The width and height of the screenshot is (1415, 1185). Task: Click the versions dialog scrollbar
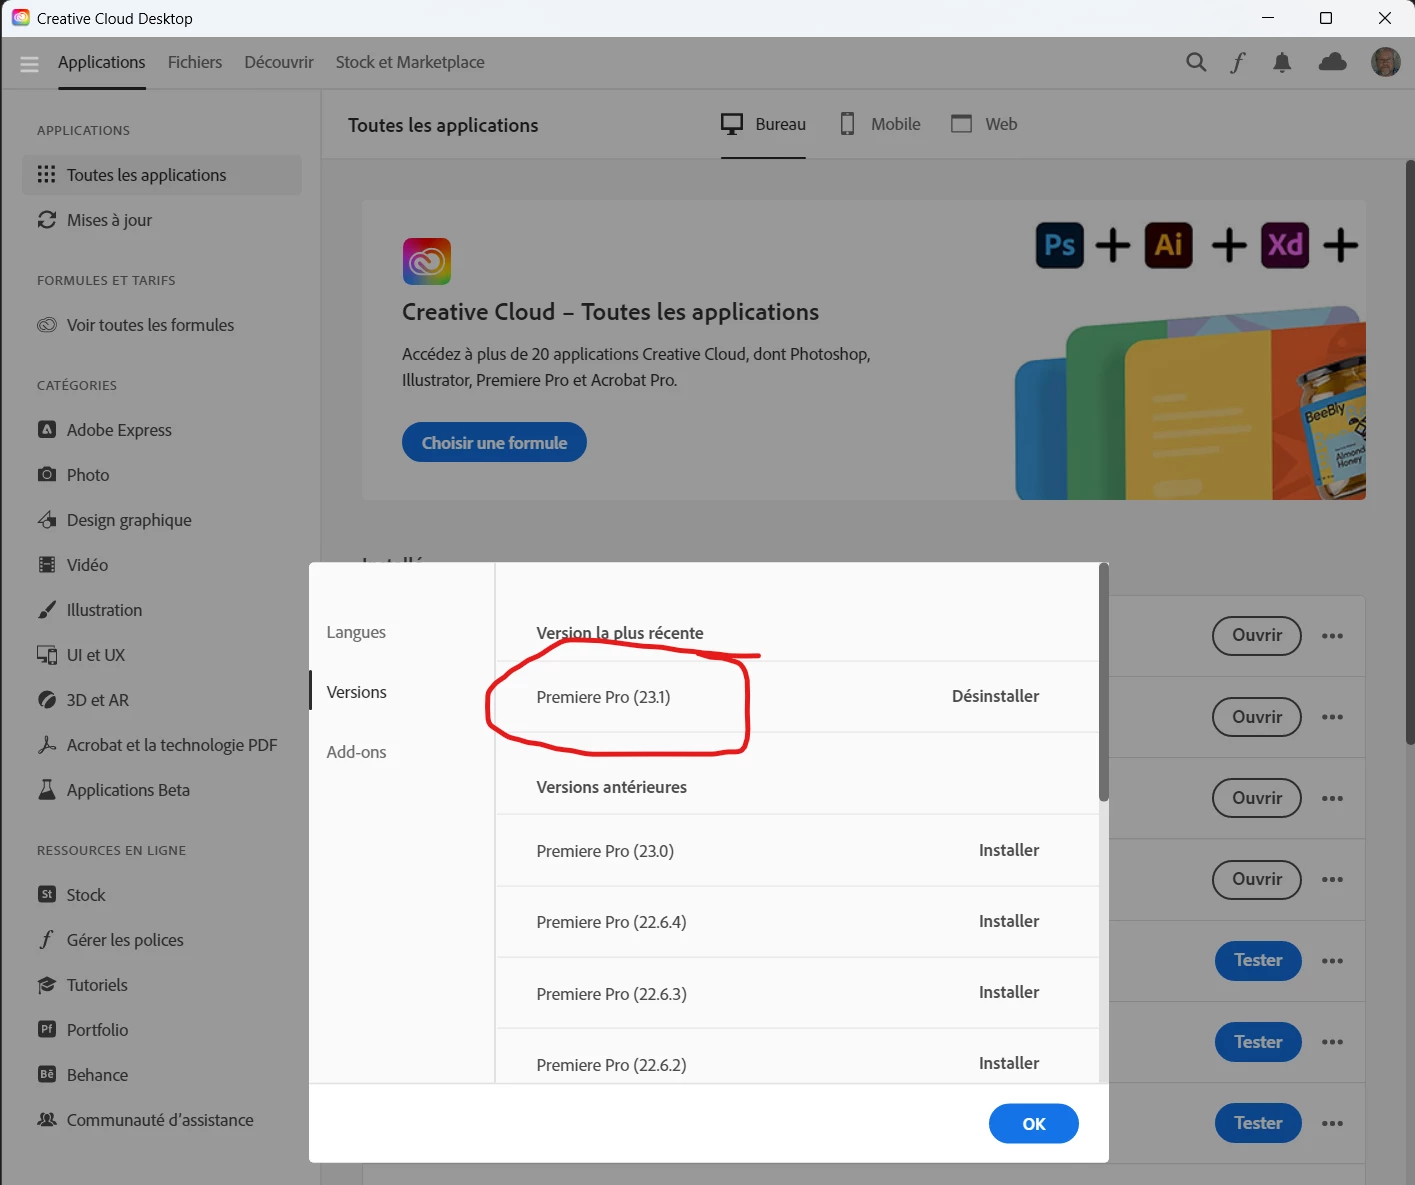coord(1104,682)
